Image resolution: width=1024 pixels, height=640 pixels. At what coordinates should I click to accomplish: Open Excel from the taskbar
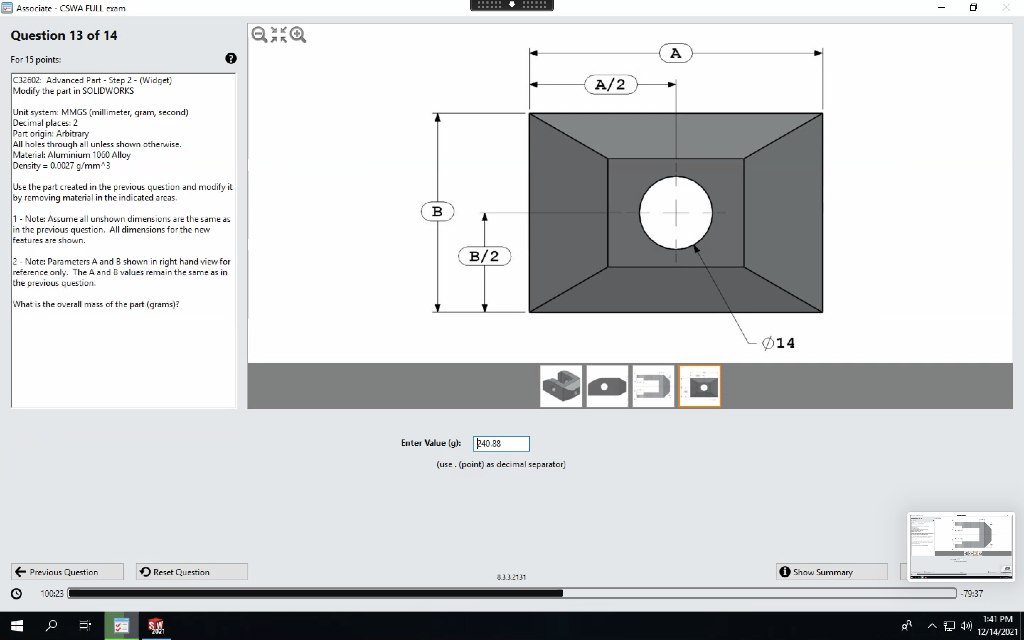pos(122,625)
